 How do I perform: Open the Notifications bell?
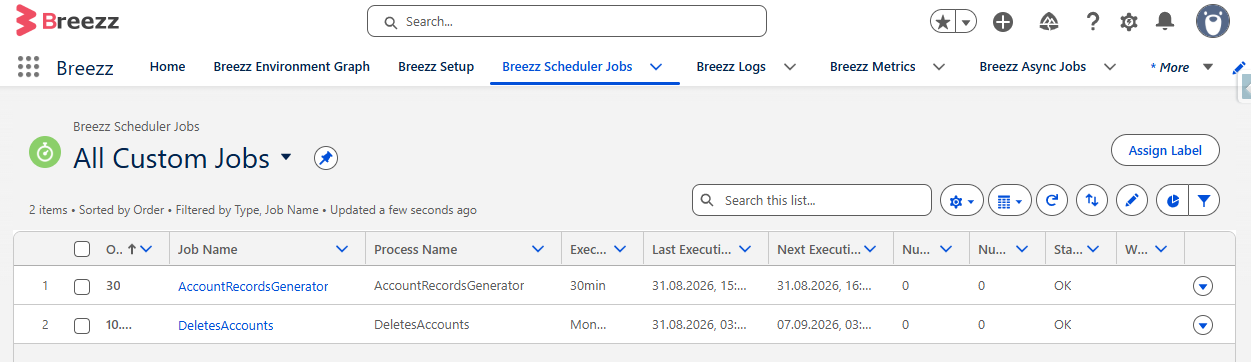tap(1165, 22)
